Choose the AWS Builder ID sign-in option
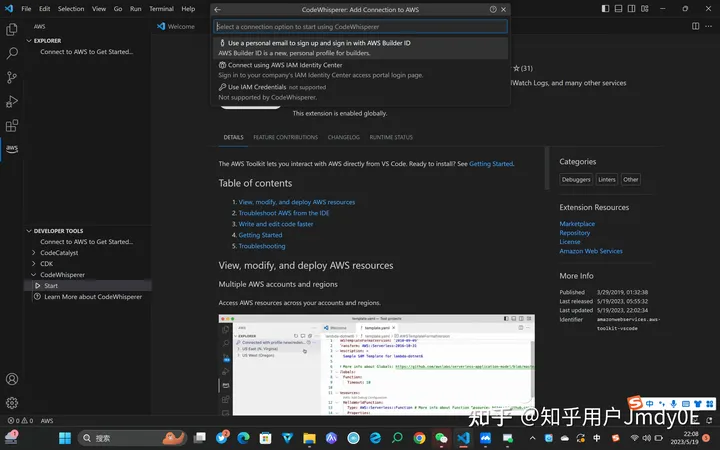 pos(360,48)
